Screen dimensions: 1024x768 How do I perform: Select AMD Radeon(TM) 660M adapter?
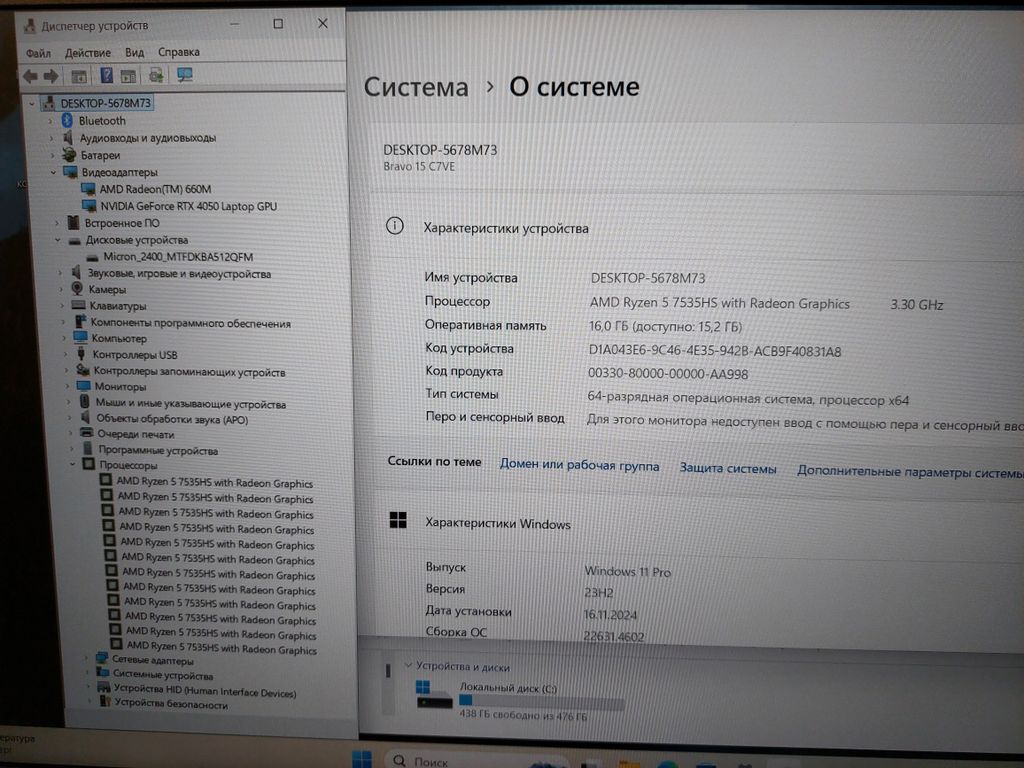point(155,189)
